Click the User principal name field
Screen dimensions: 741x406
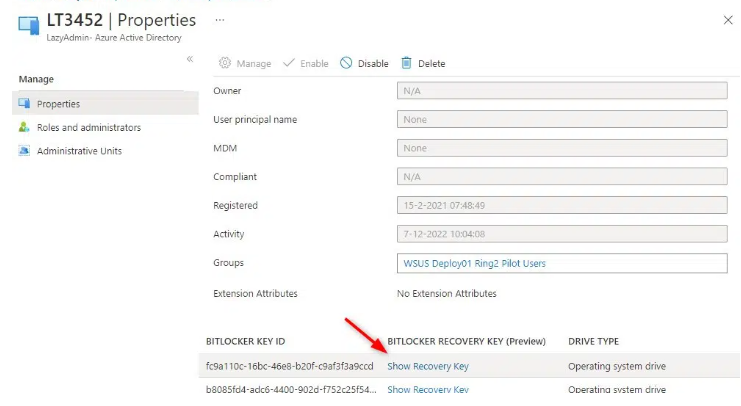[561, 120]
